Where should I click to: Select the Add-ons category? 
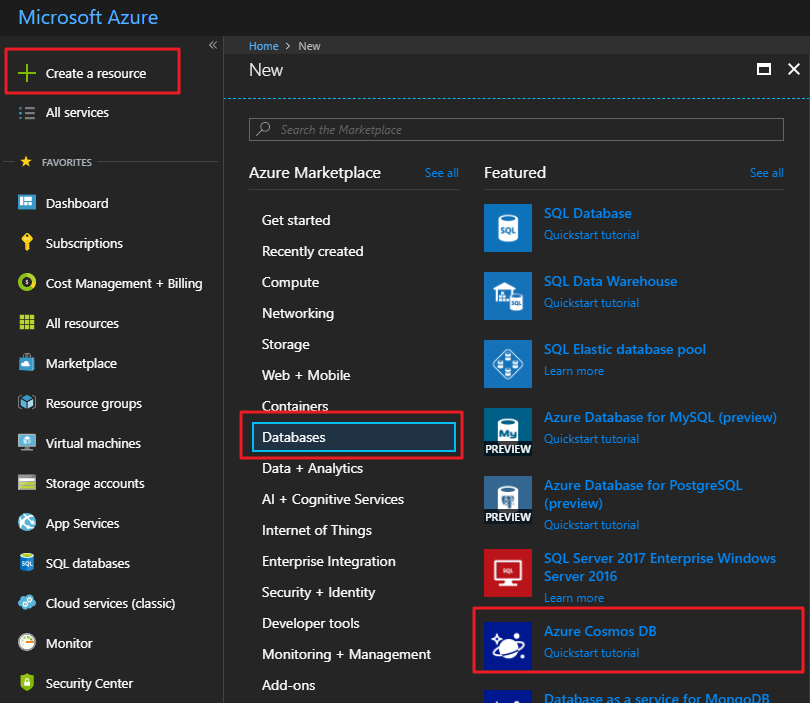288,685
